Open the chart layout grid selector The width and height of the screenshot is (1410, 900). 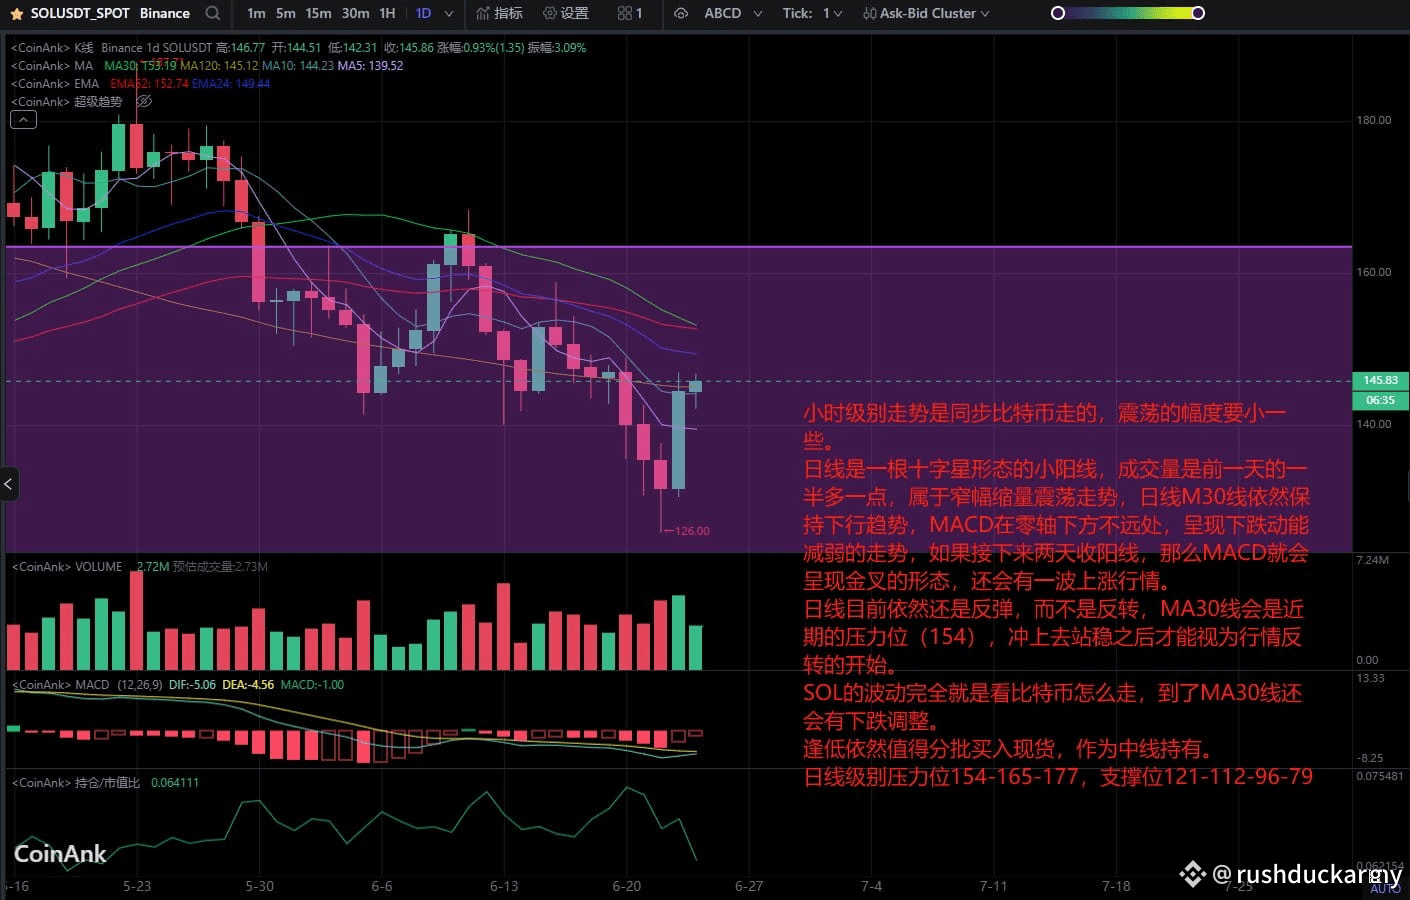pyautogui.click(x=629, y=13)
